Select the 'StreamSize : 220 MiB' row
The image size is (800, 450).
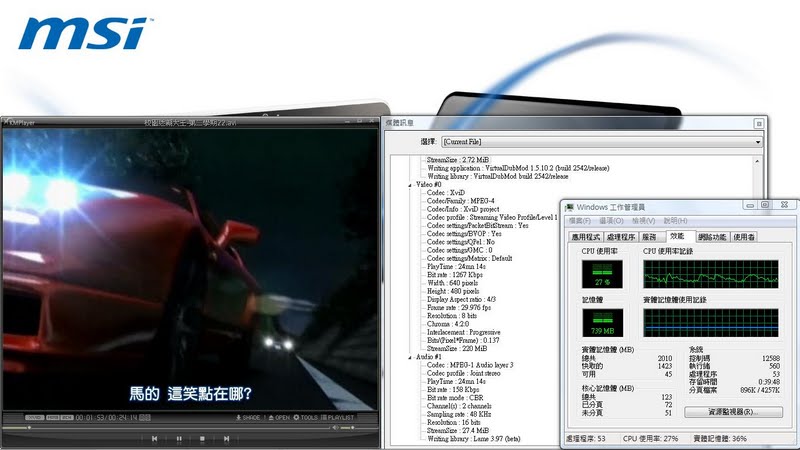[457, 348]
